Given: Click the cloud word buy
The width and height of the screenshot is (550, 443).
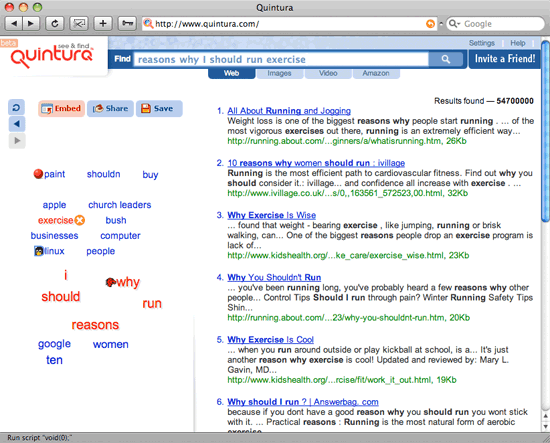Looking at the screenshot, I should click(x=150, y=175).
